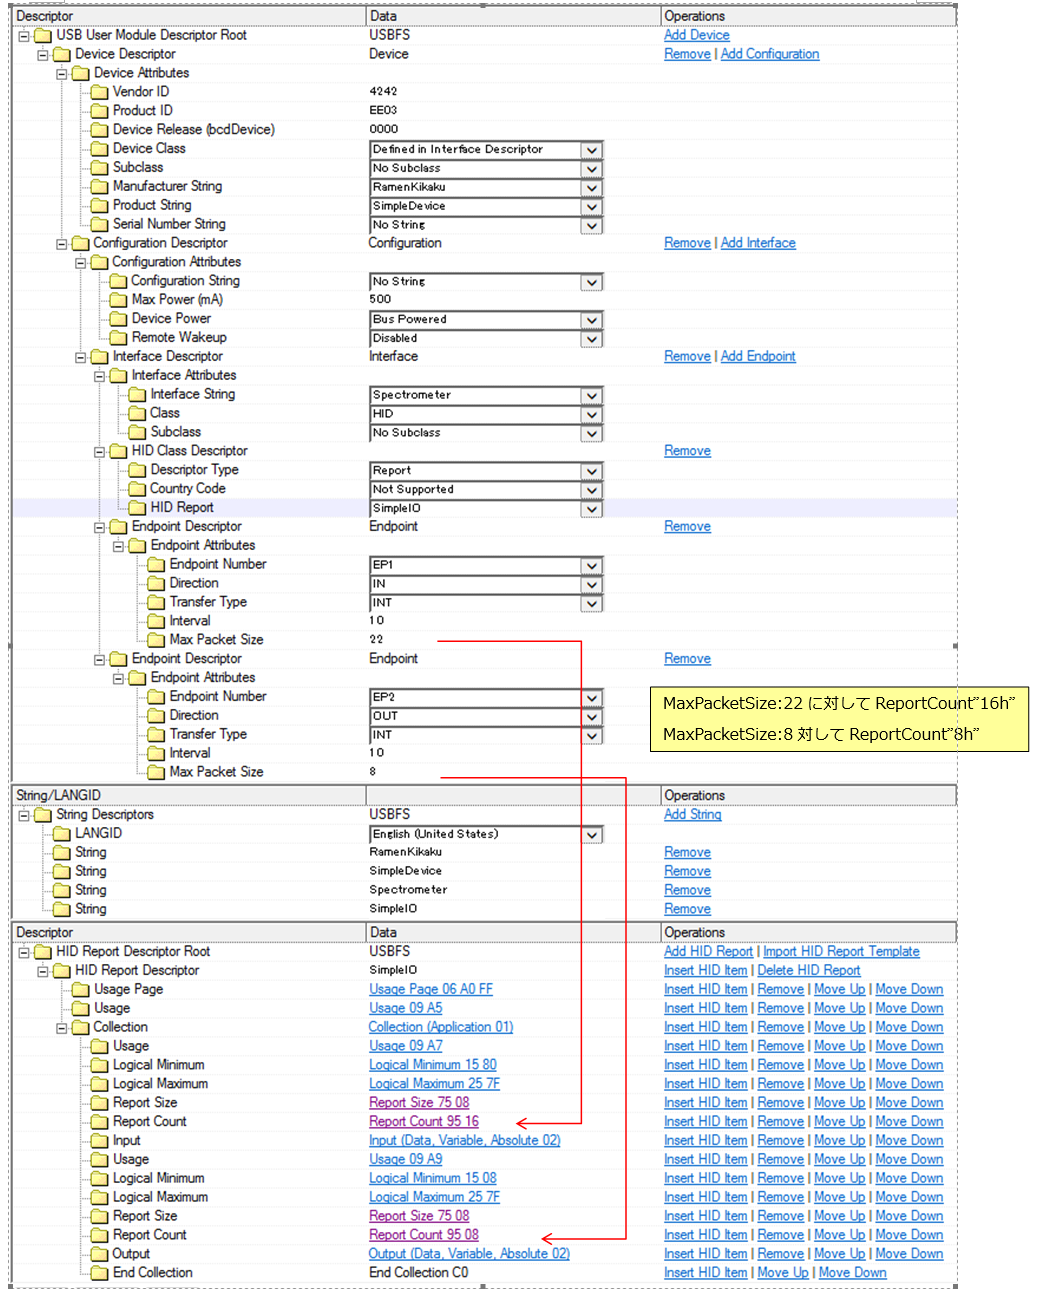This screenshot has width=1042, height=1295.
Task: Click the Max Power (mA) folder icon
Action: point(118,300)
